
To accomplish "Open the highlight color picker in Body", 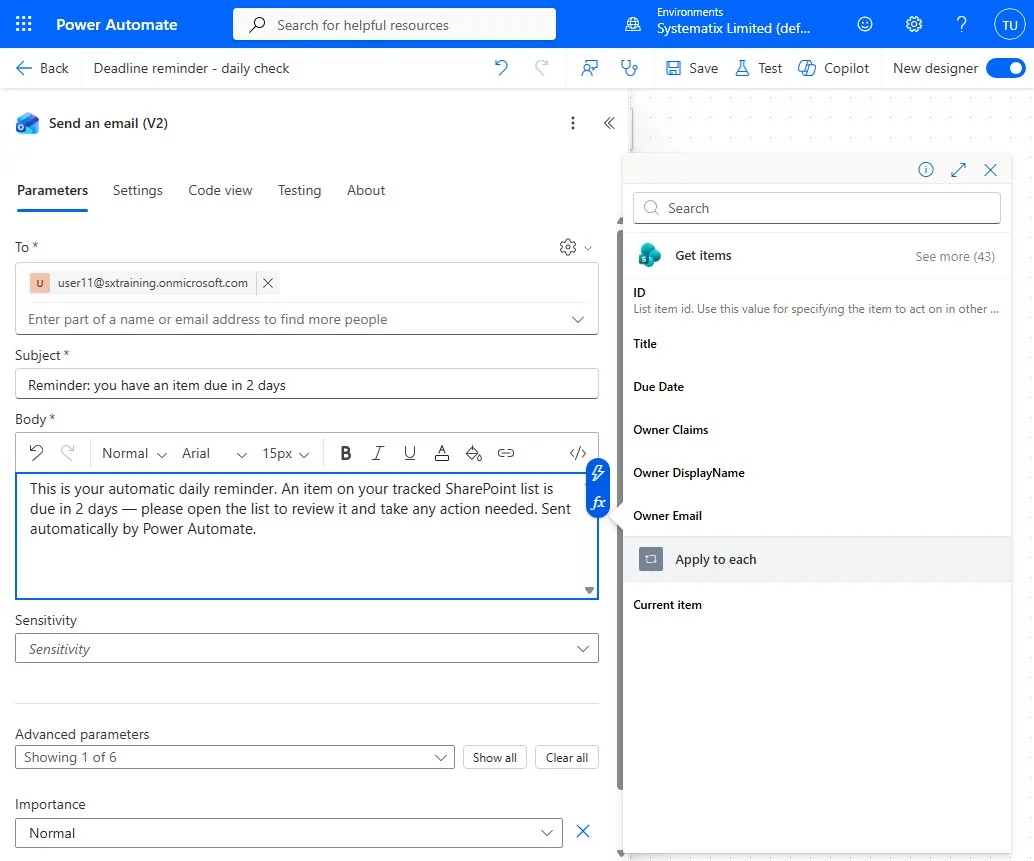I will click(473, 453).
